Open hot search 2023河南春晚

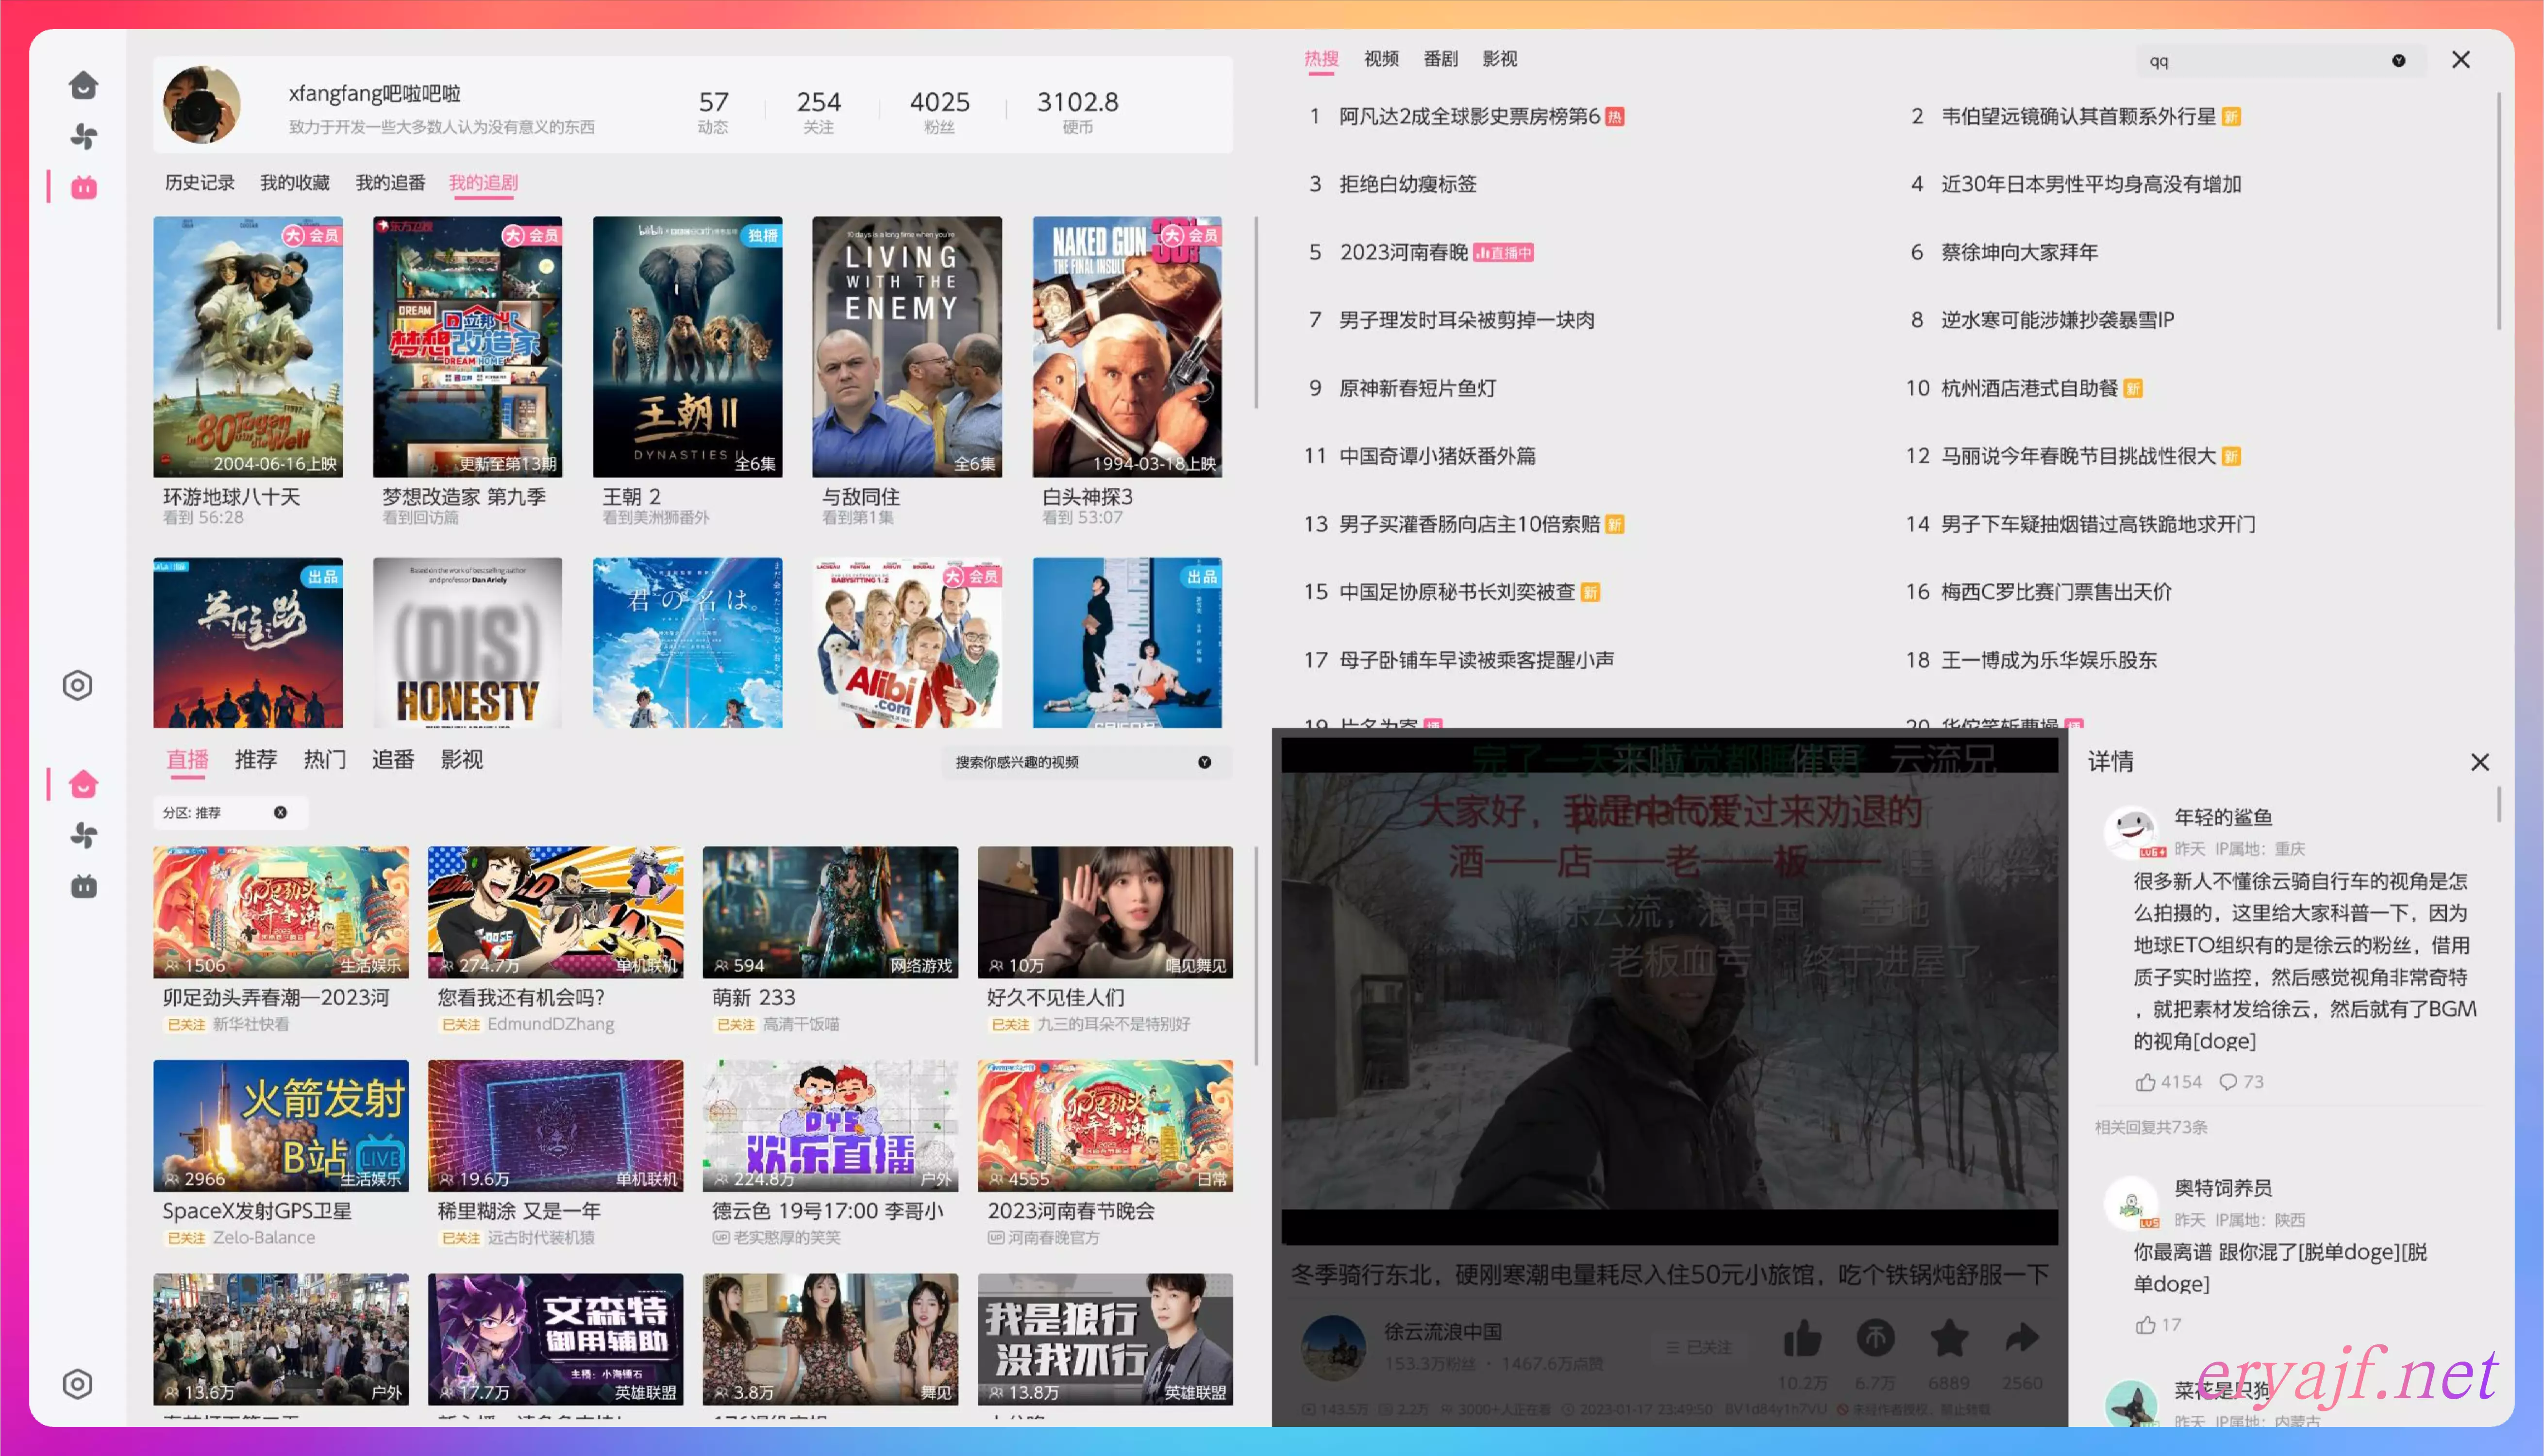point(1403,252)
